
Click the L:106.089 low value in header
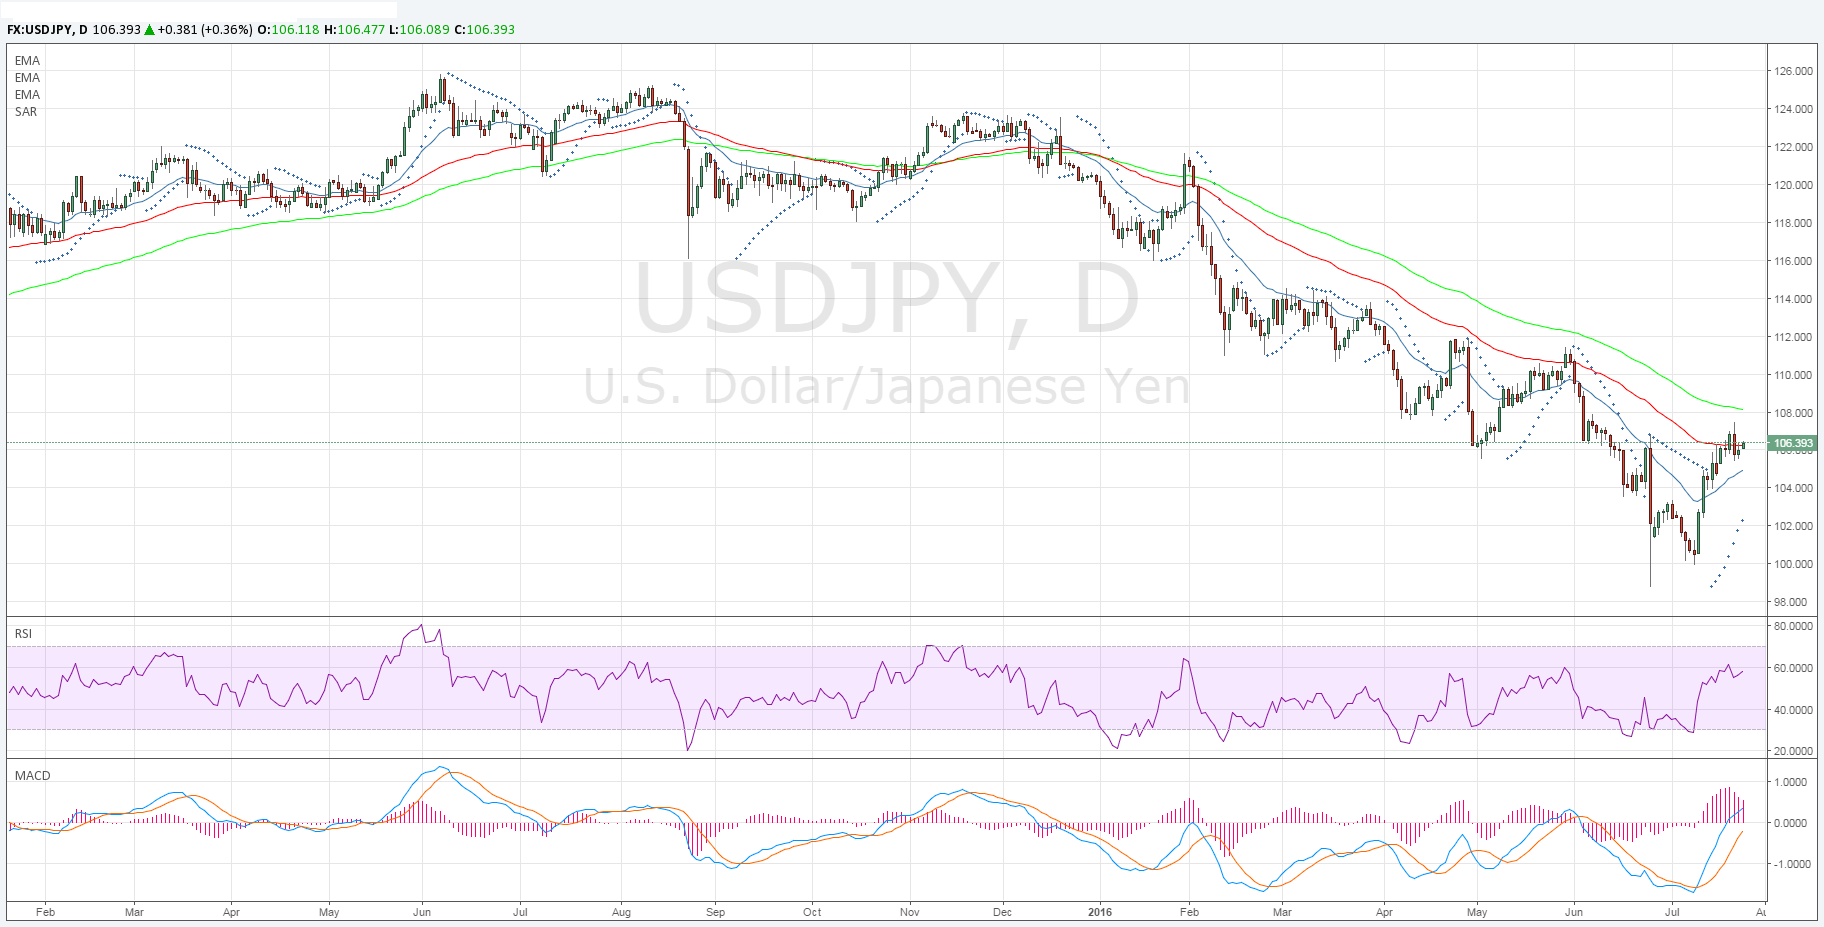point(419,29)
